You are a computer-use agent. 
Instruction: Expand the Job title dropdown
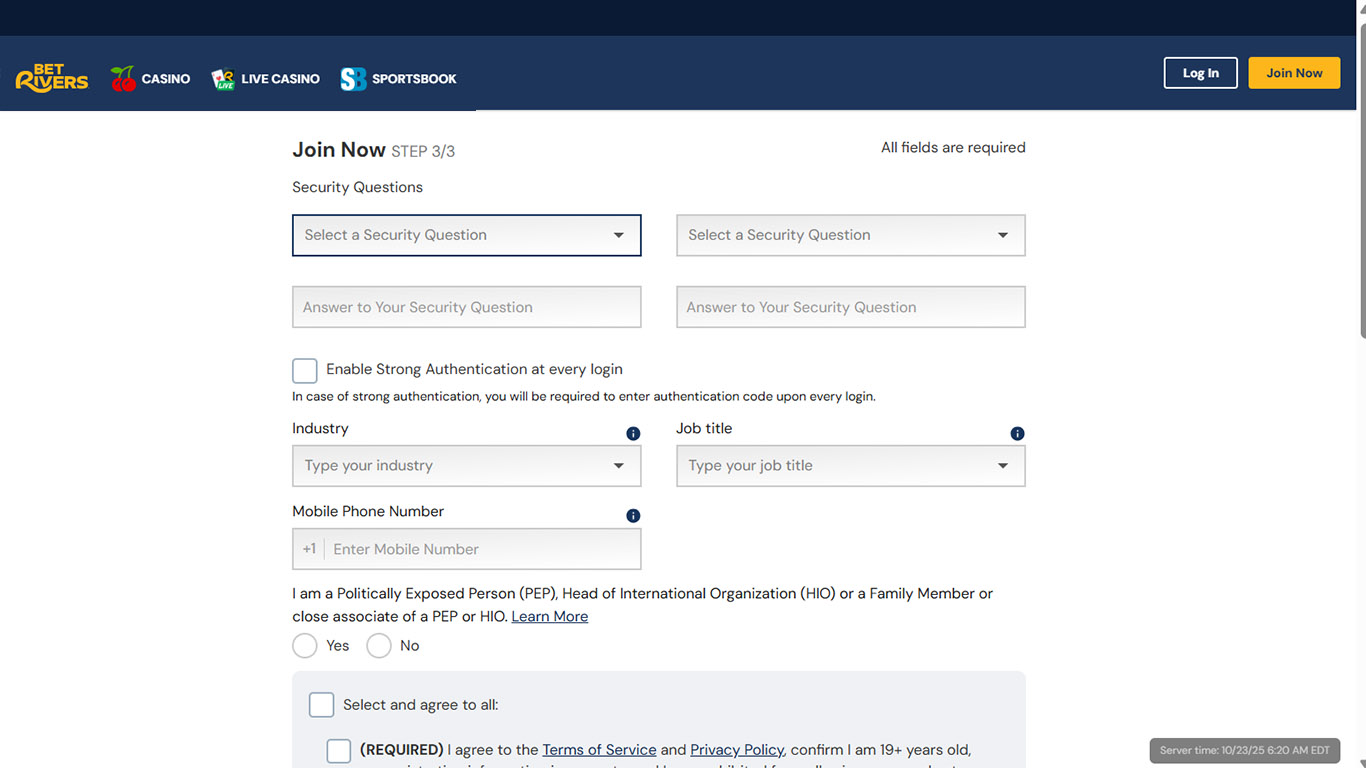click(x=850, y=466)
